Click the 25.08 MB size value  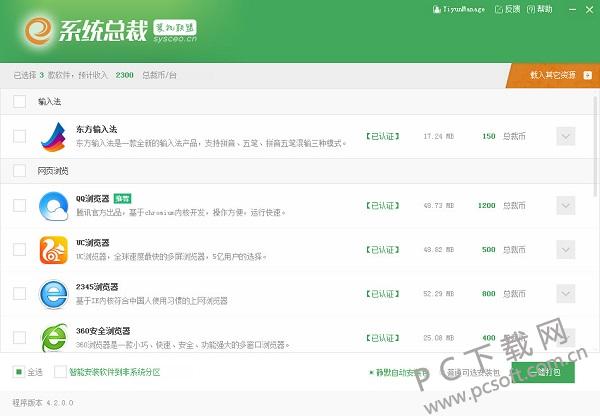439,338
